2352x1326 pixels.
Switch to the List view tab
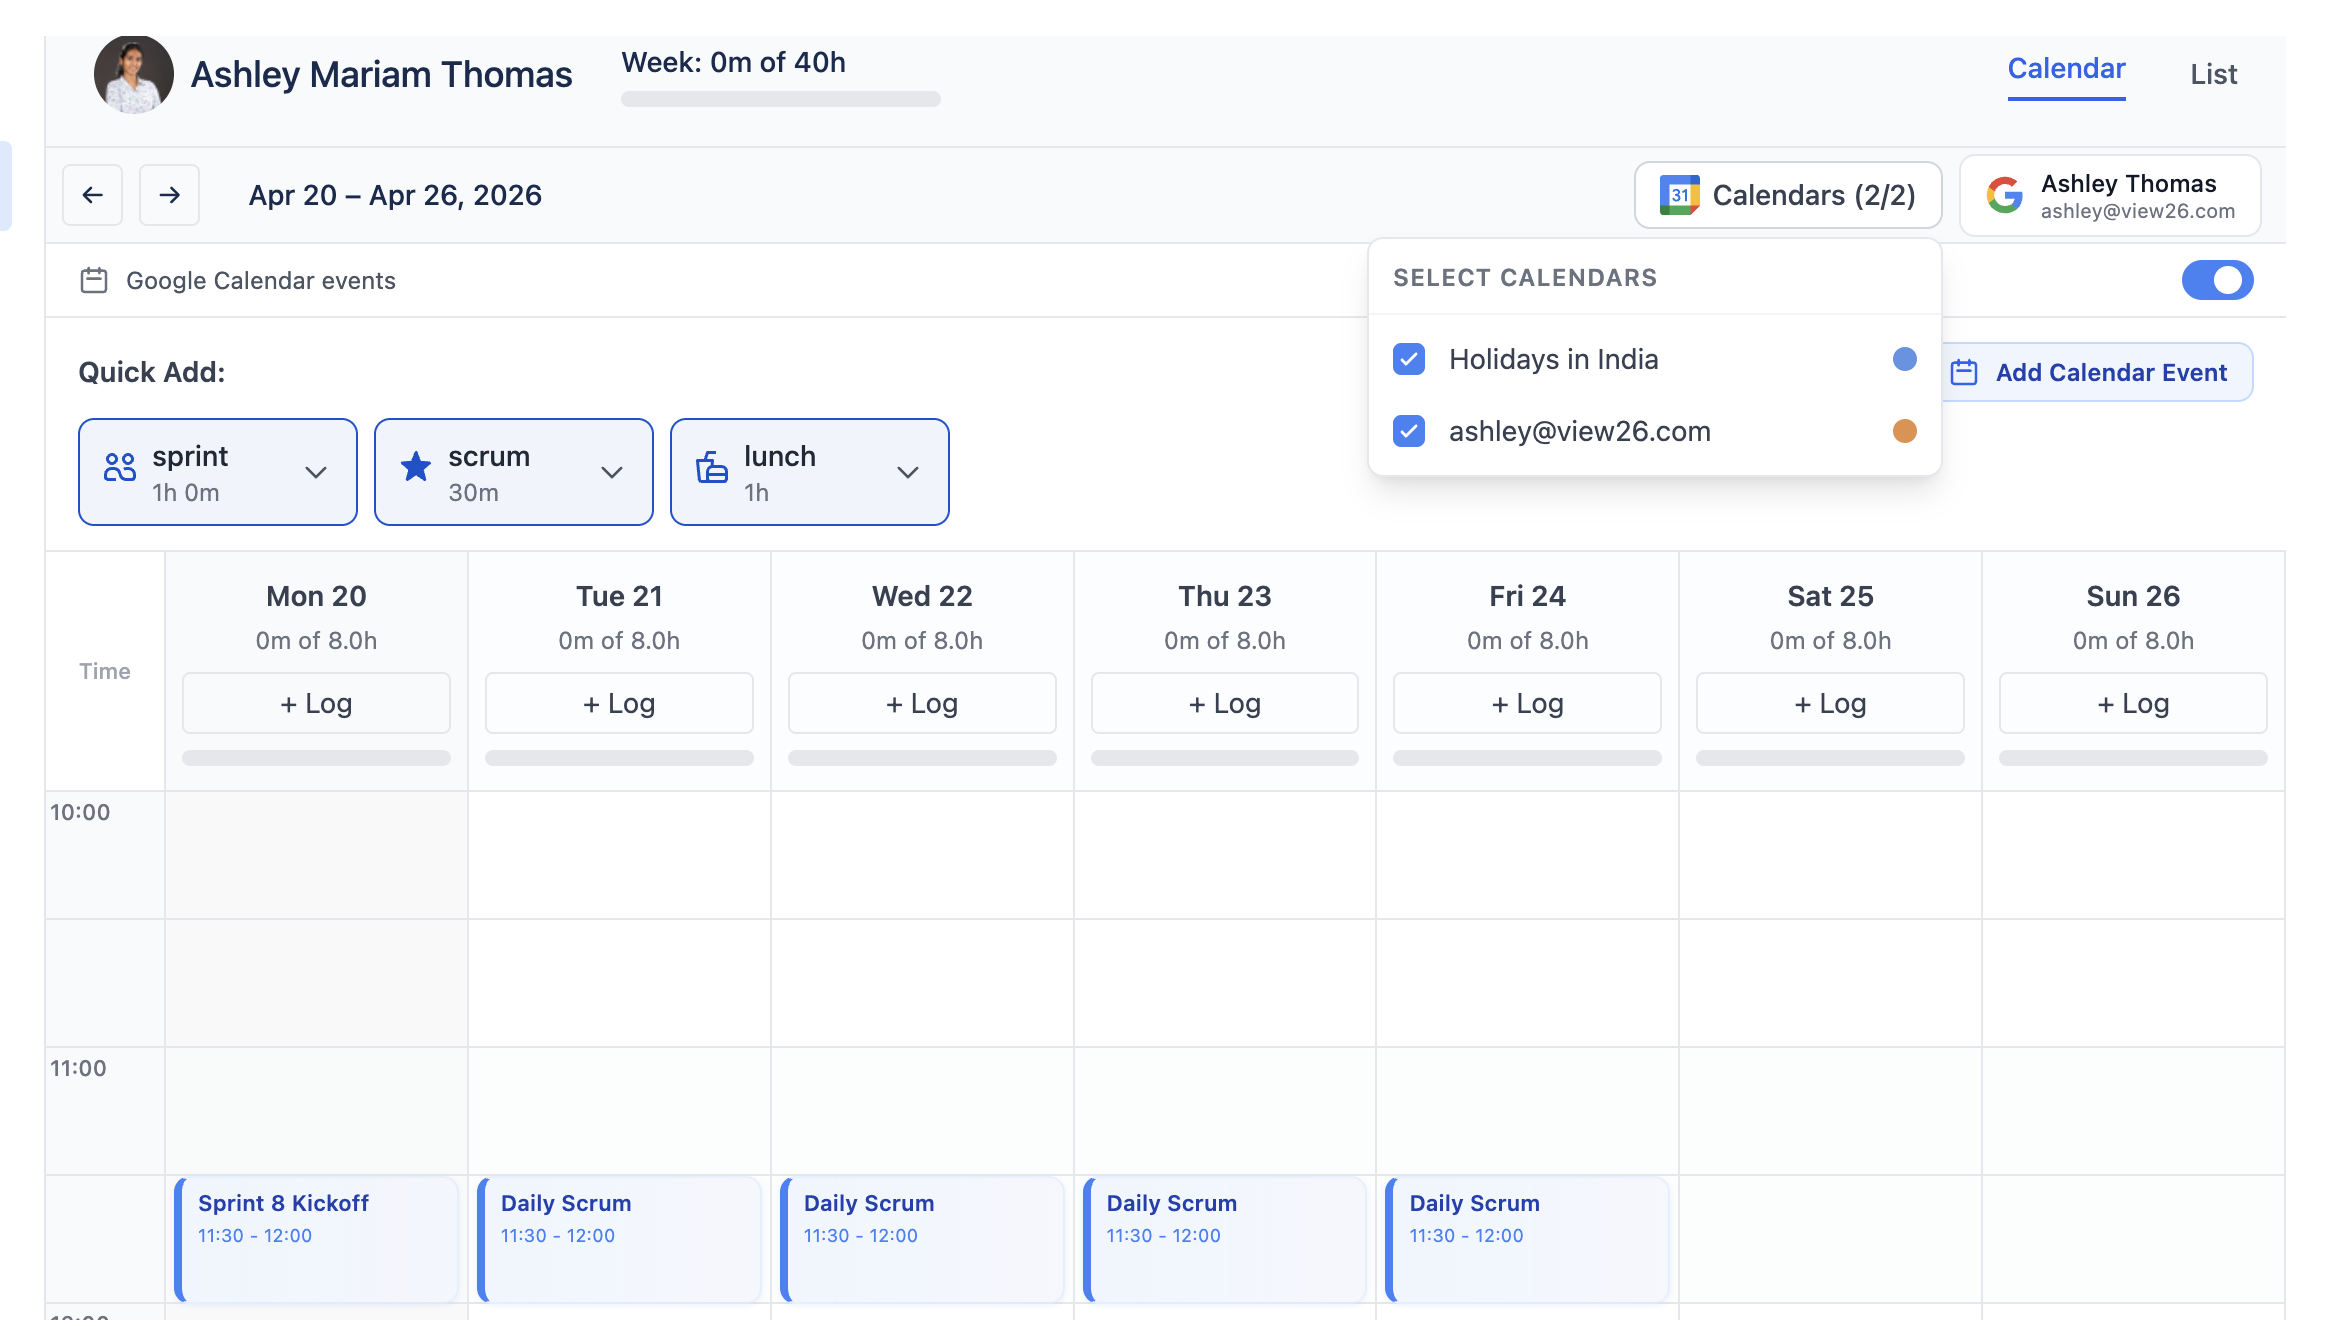(2213, 74)
